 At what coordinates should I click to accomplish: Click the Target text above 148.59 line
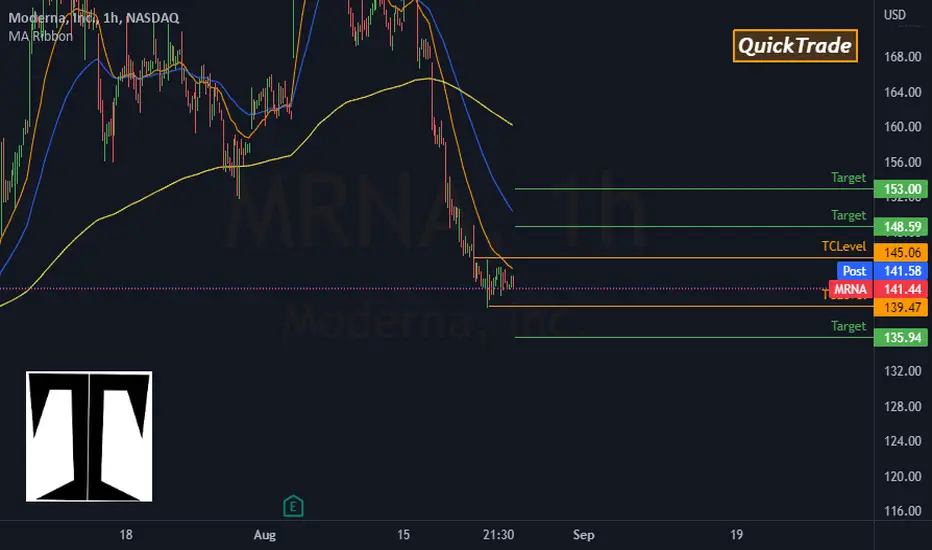(848, 215)
